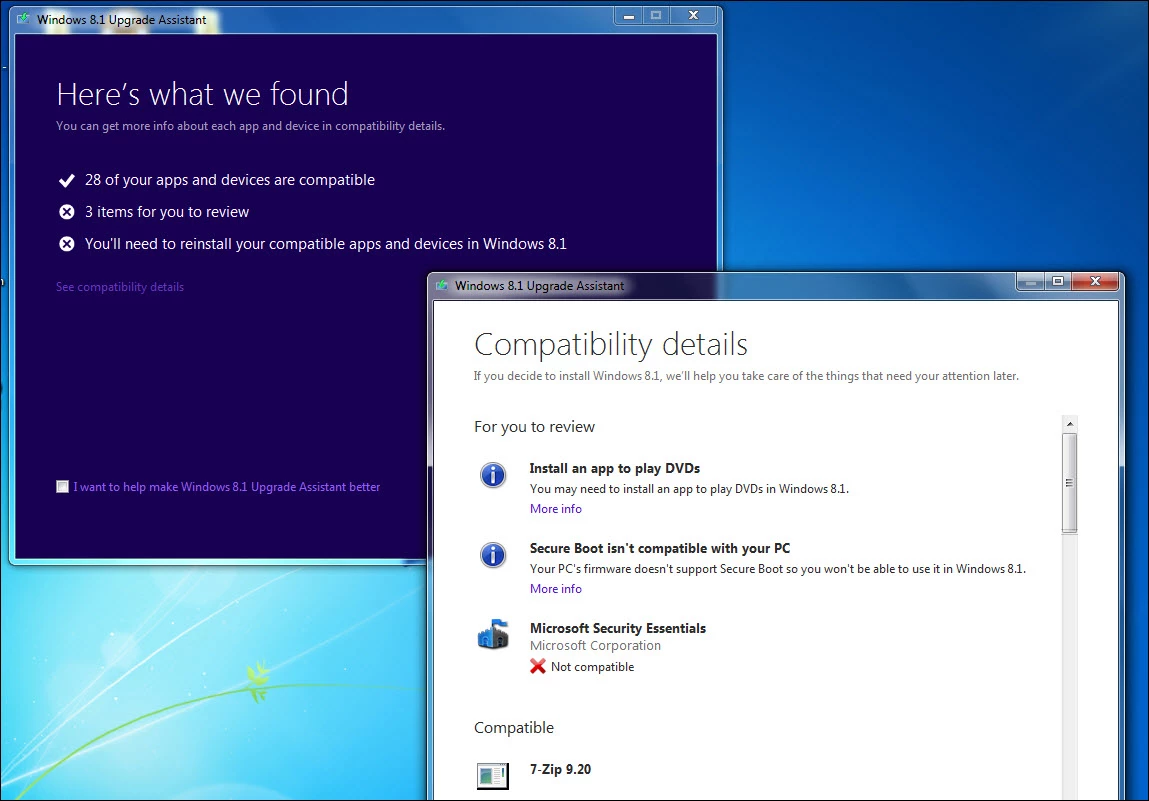Click the Not compatible status text
Image resolution: width=1149 pixels, height=801 pixels.
[592, 667]
